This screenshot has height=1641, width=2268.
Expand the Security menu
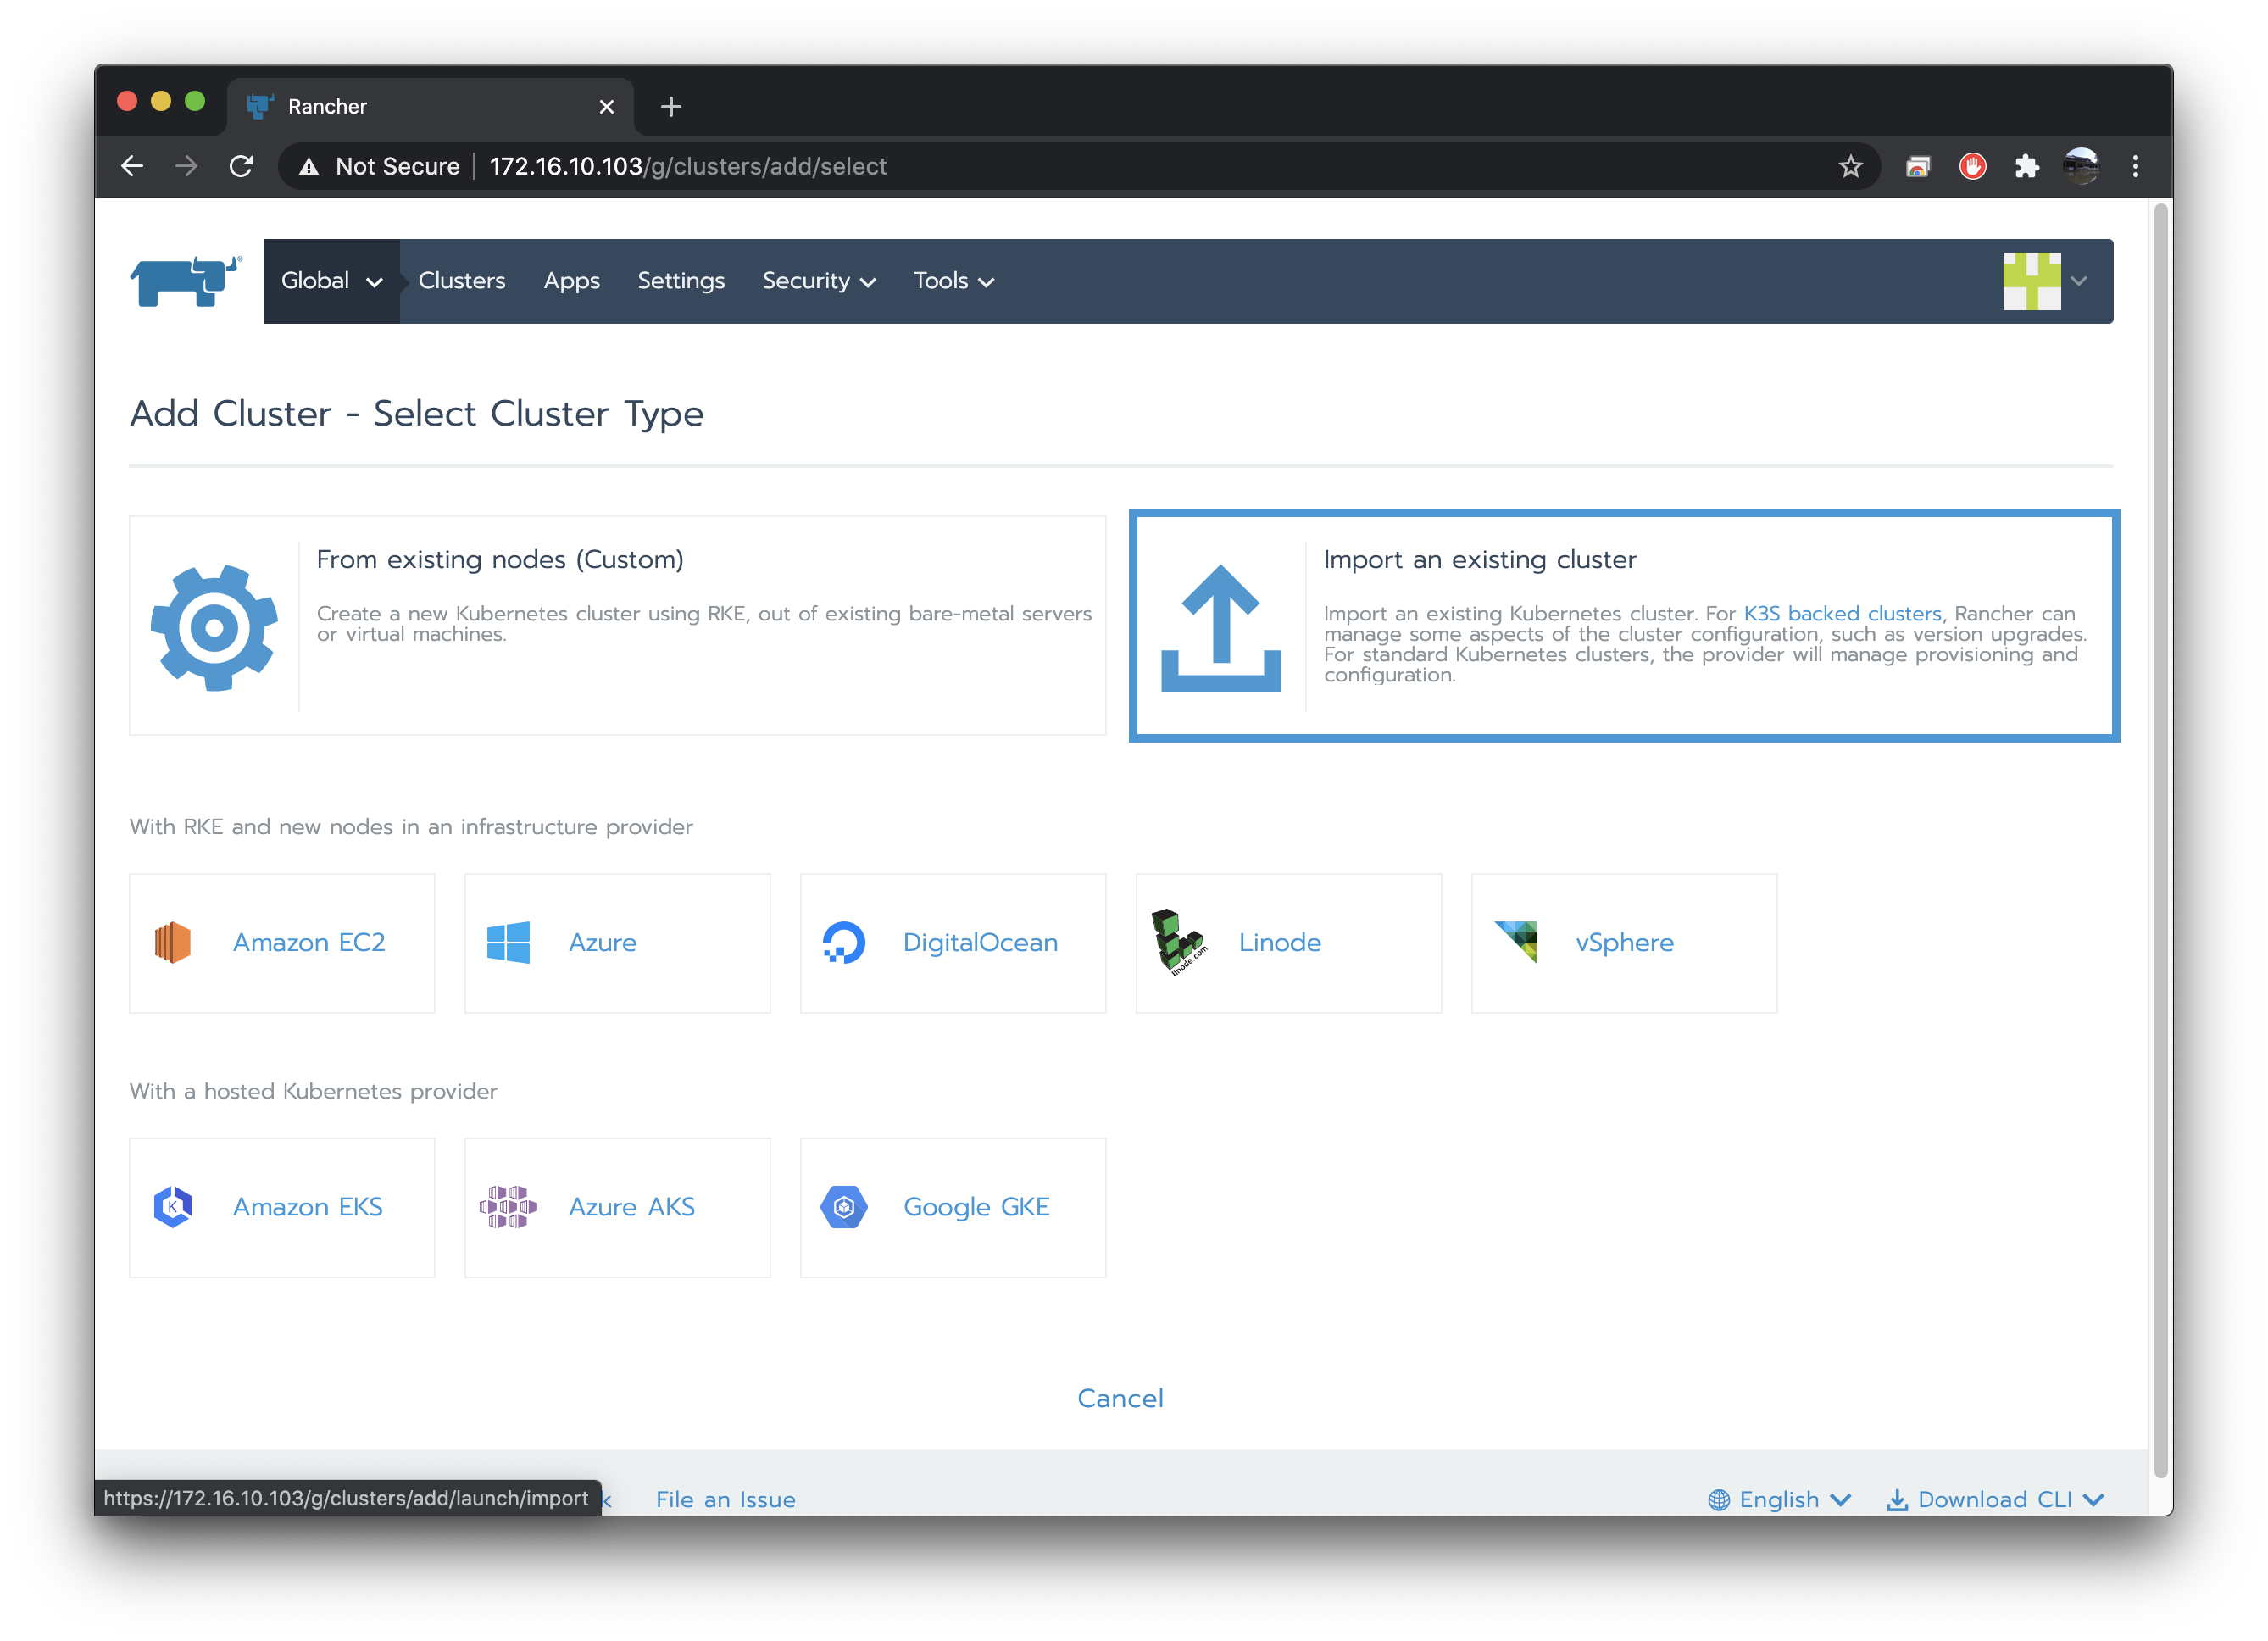tap(818, 281)
